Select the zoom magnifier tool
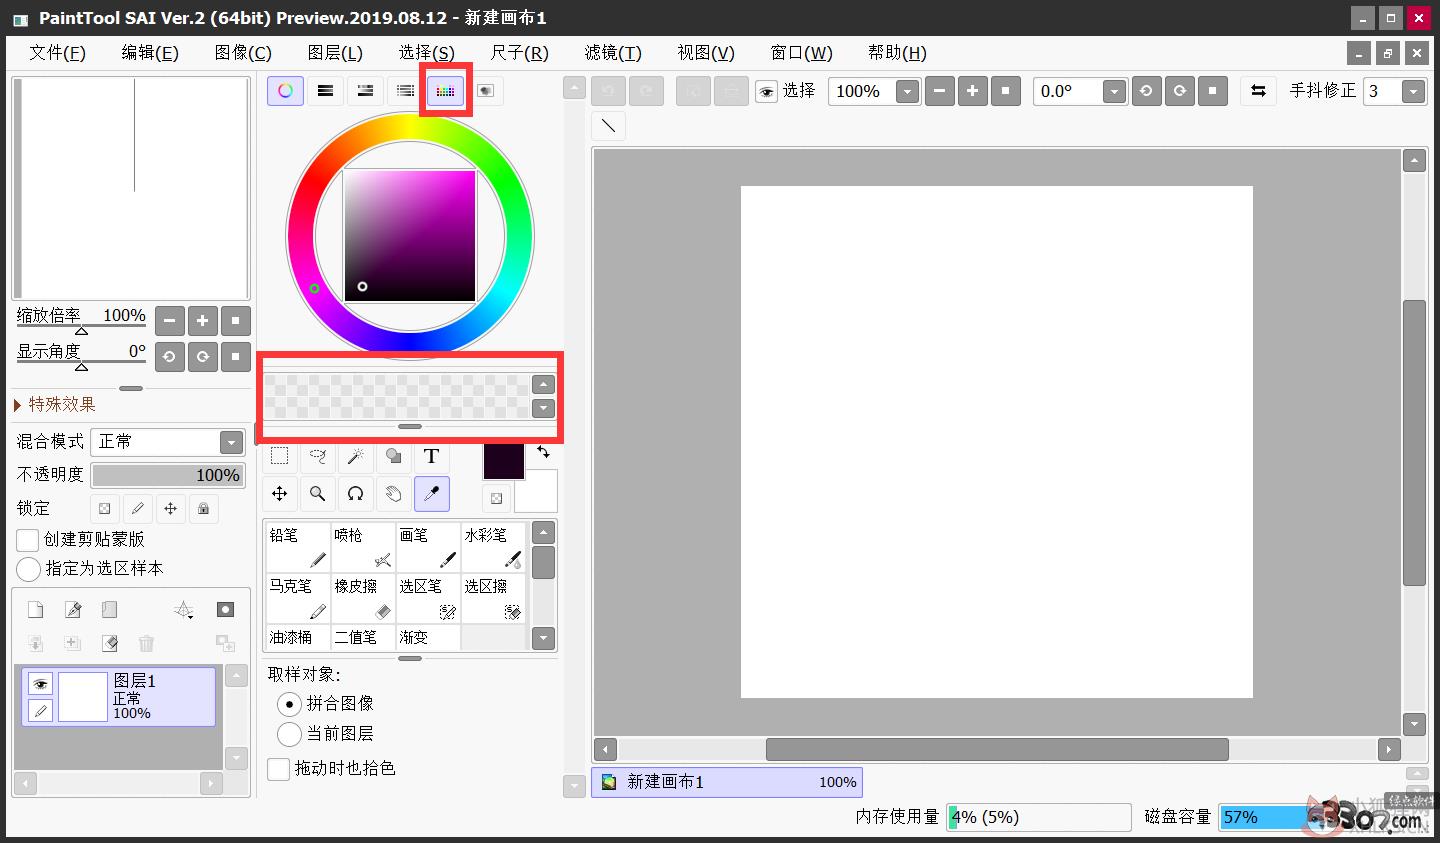The image size is (1440, 843). [318, 493]
